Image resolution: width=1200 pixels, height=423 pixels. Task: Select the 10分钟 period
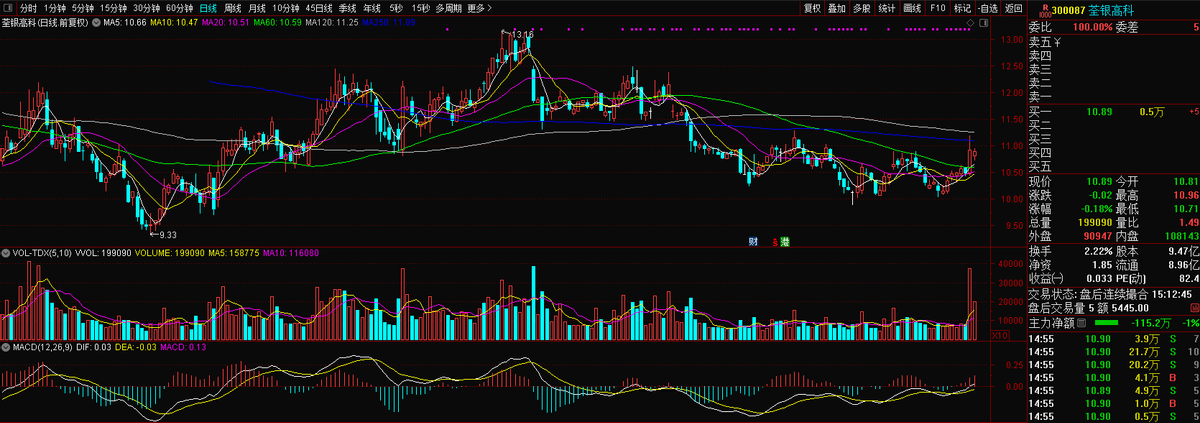click(x=288, y=8)
